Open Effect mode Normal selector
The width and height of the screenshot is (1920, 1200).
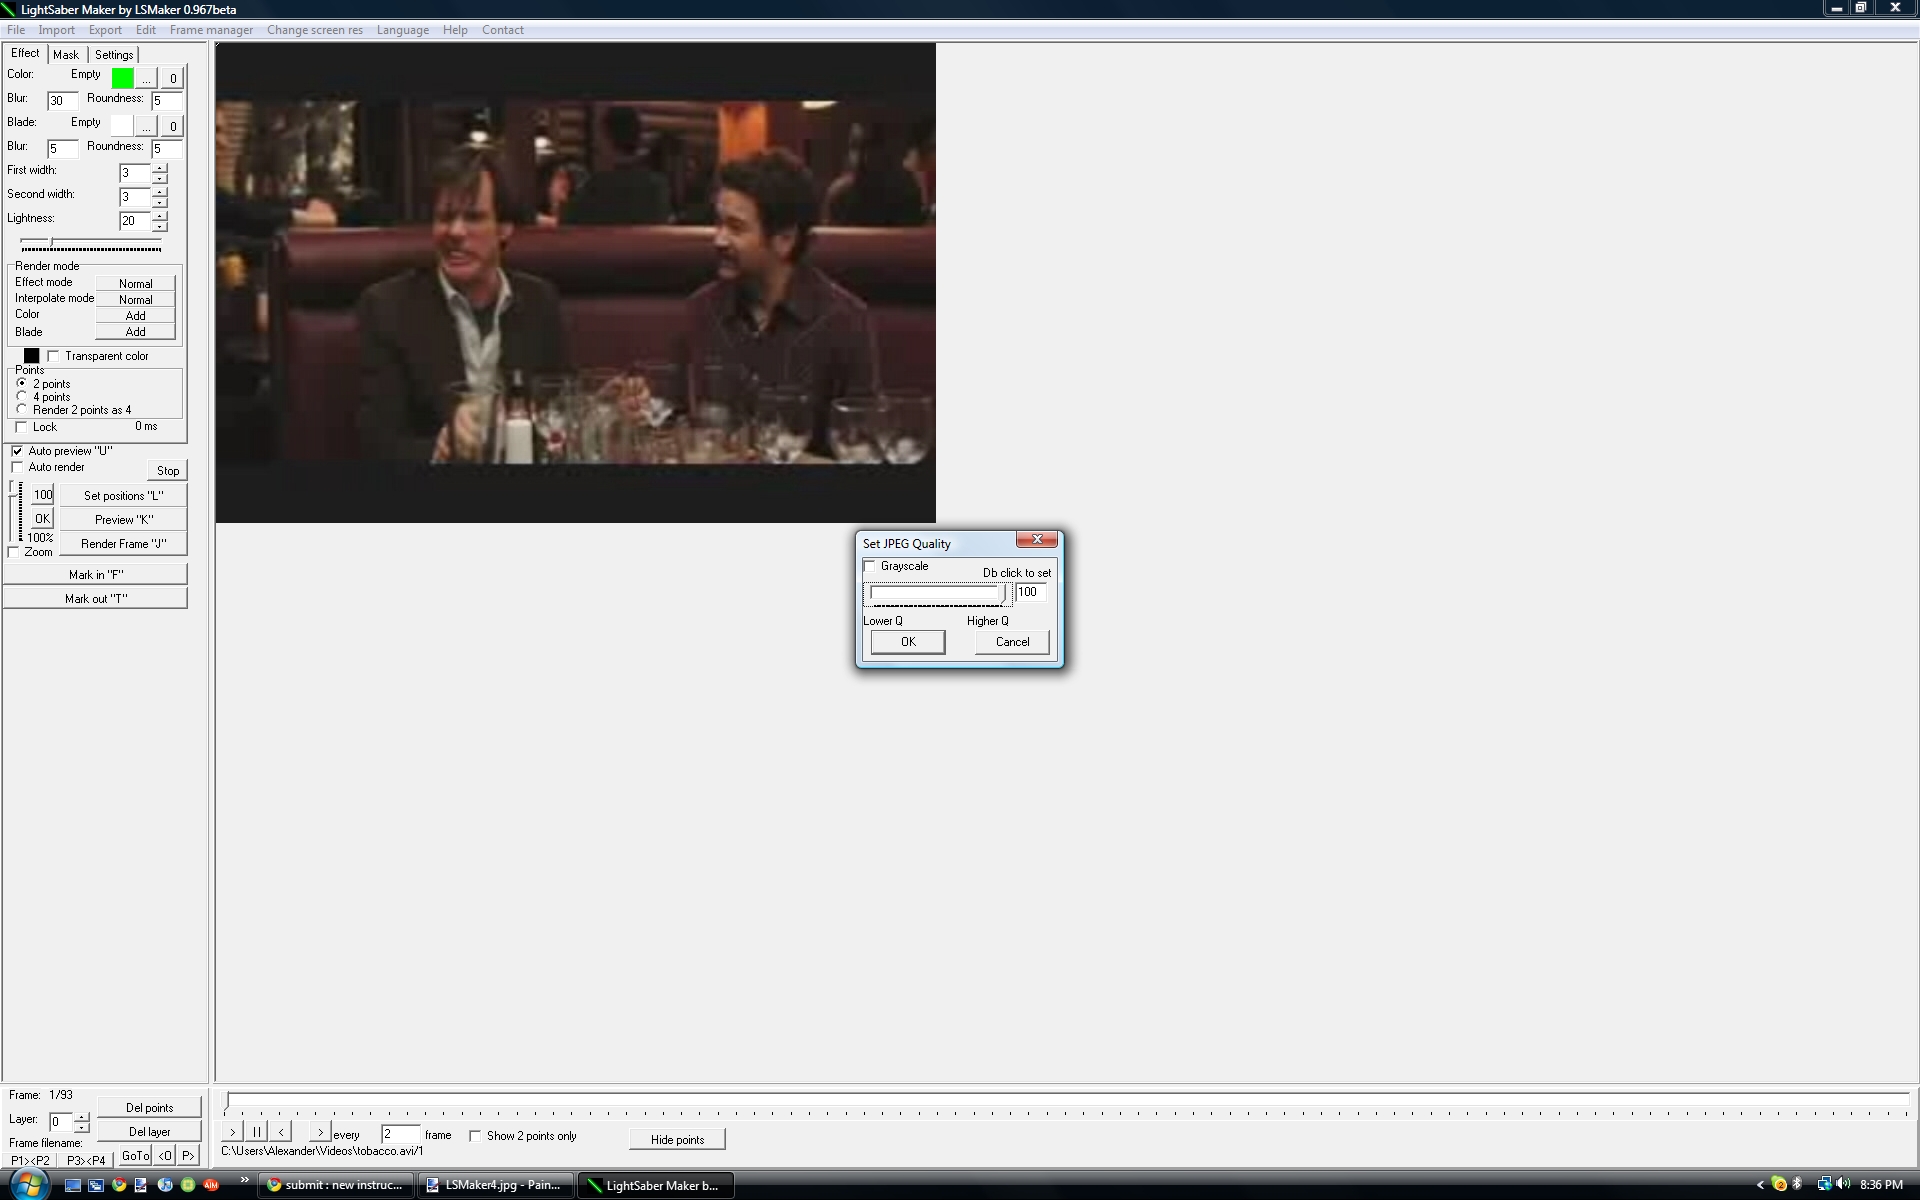[x=135, y=284]
